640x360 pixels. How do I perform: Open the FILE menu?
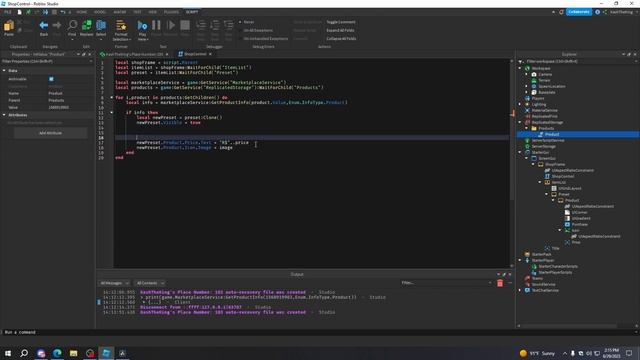[8, 12]
